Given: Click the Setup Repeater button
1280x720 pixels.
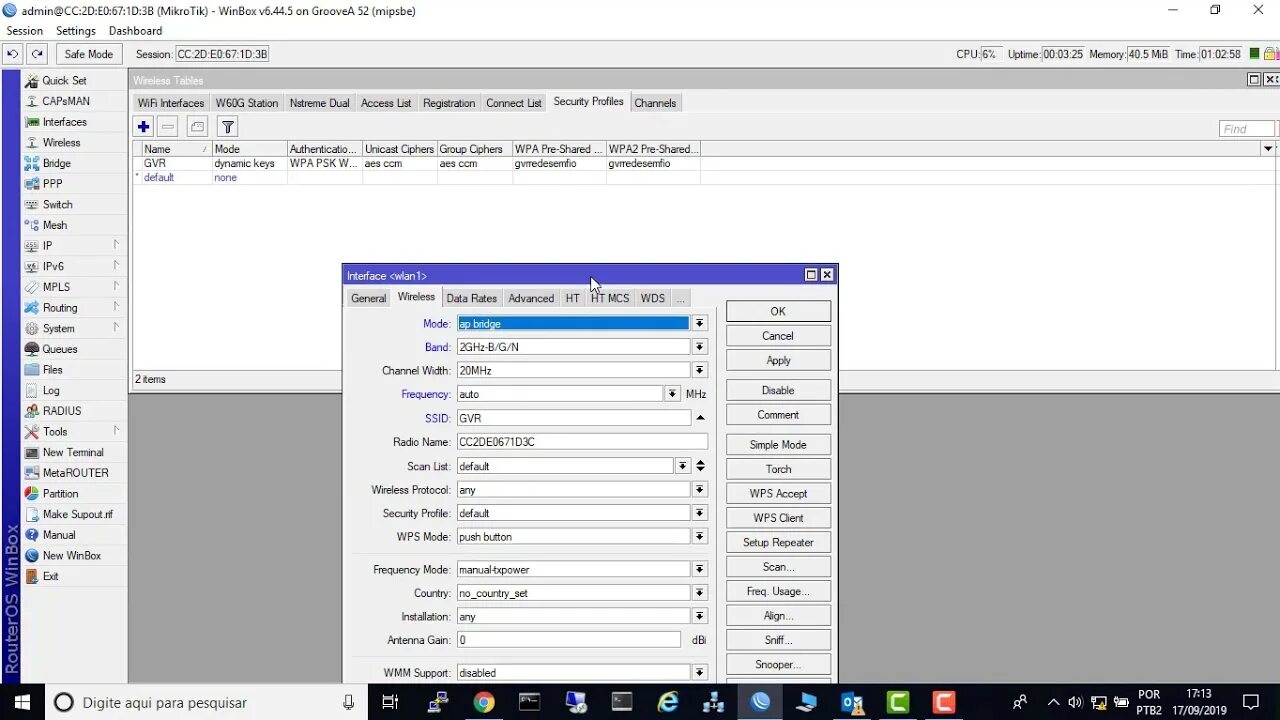Looking at the screenshot, I should (x=778, y=542).
